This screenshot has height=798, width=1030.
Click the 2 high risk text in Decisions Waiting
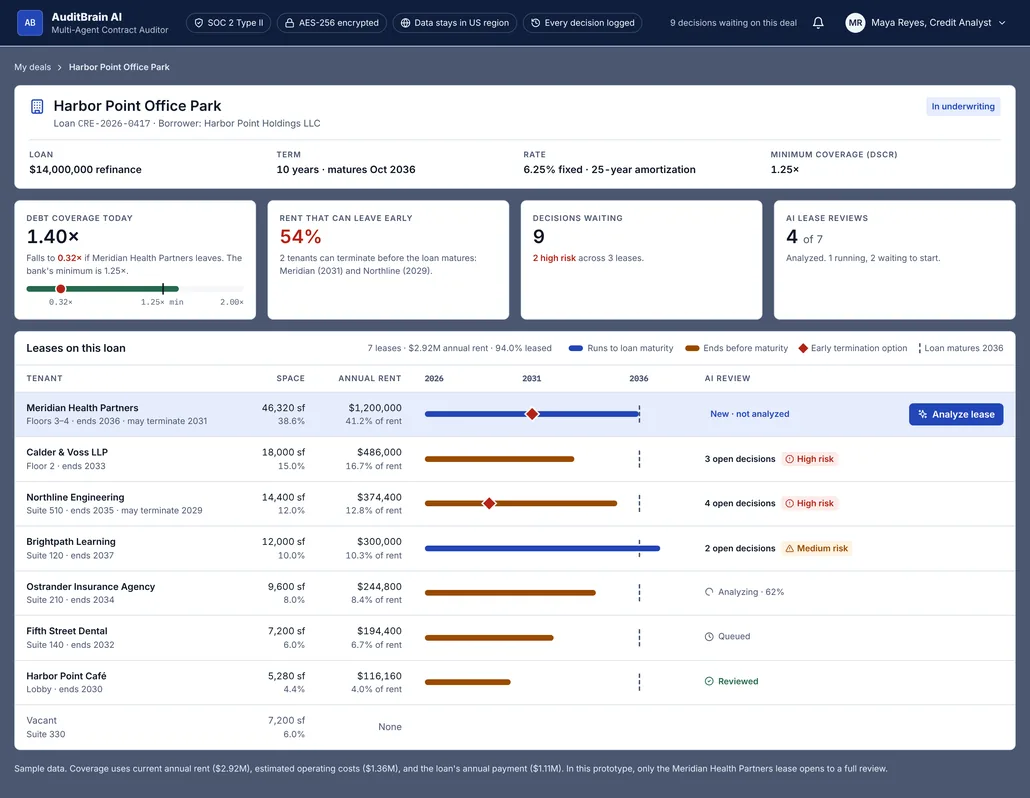[554, 258]
